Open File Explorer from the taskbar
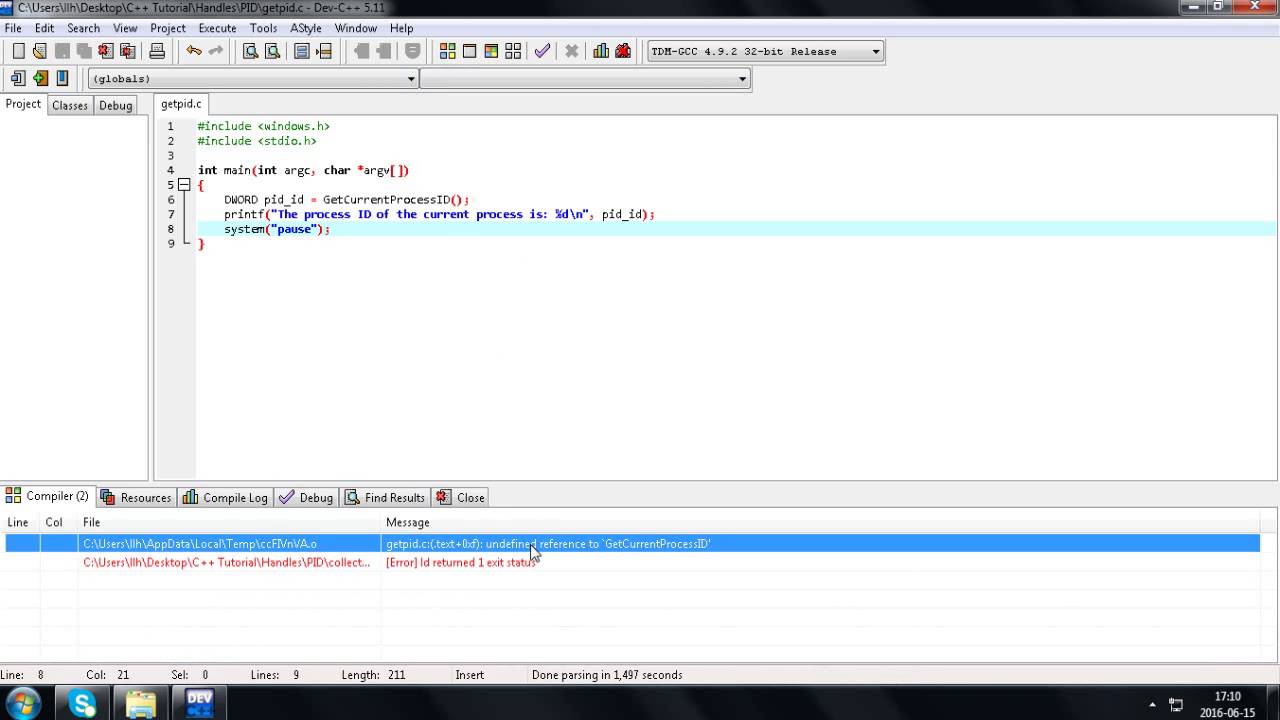The height and width of the screenshot is (720, 1280). click(x=141, y=702)
